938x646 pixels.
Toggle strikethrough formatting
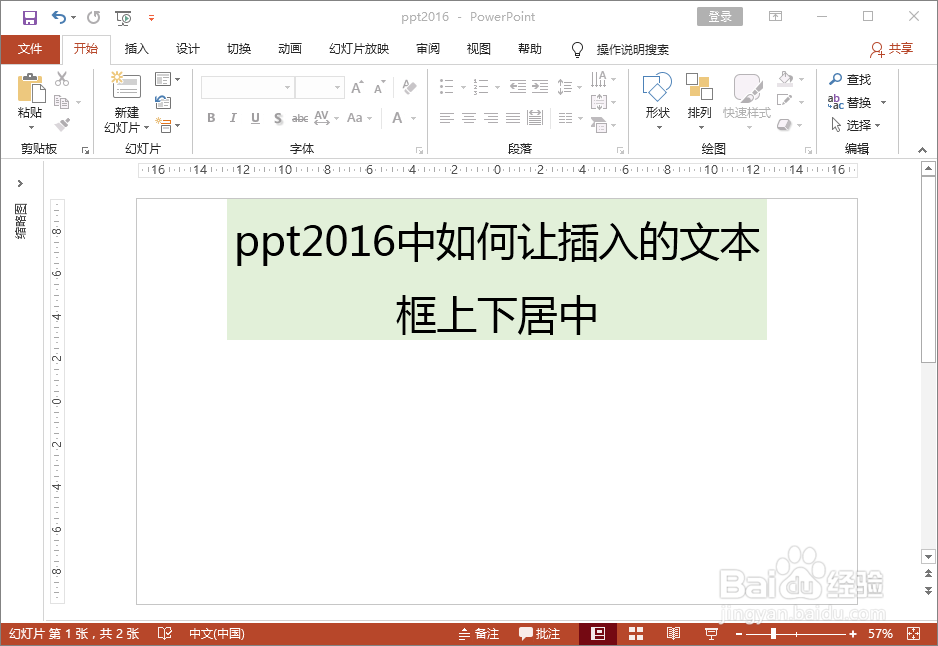(x=300, y=118)
